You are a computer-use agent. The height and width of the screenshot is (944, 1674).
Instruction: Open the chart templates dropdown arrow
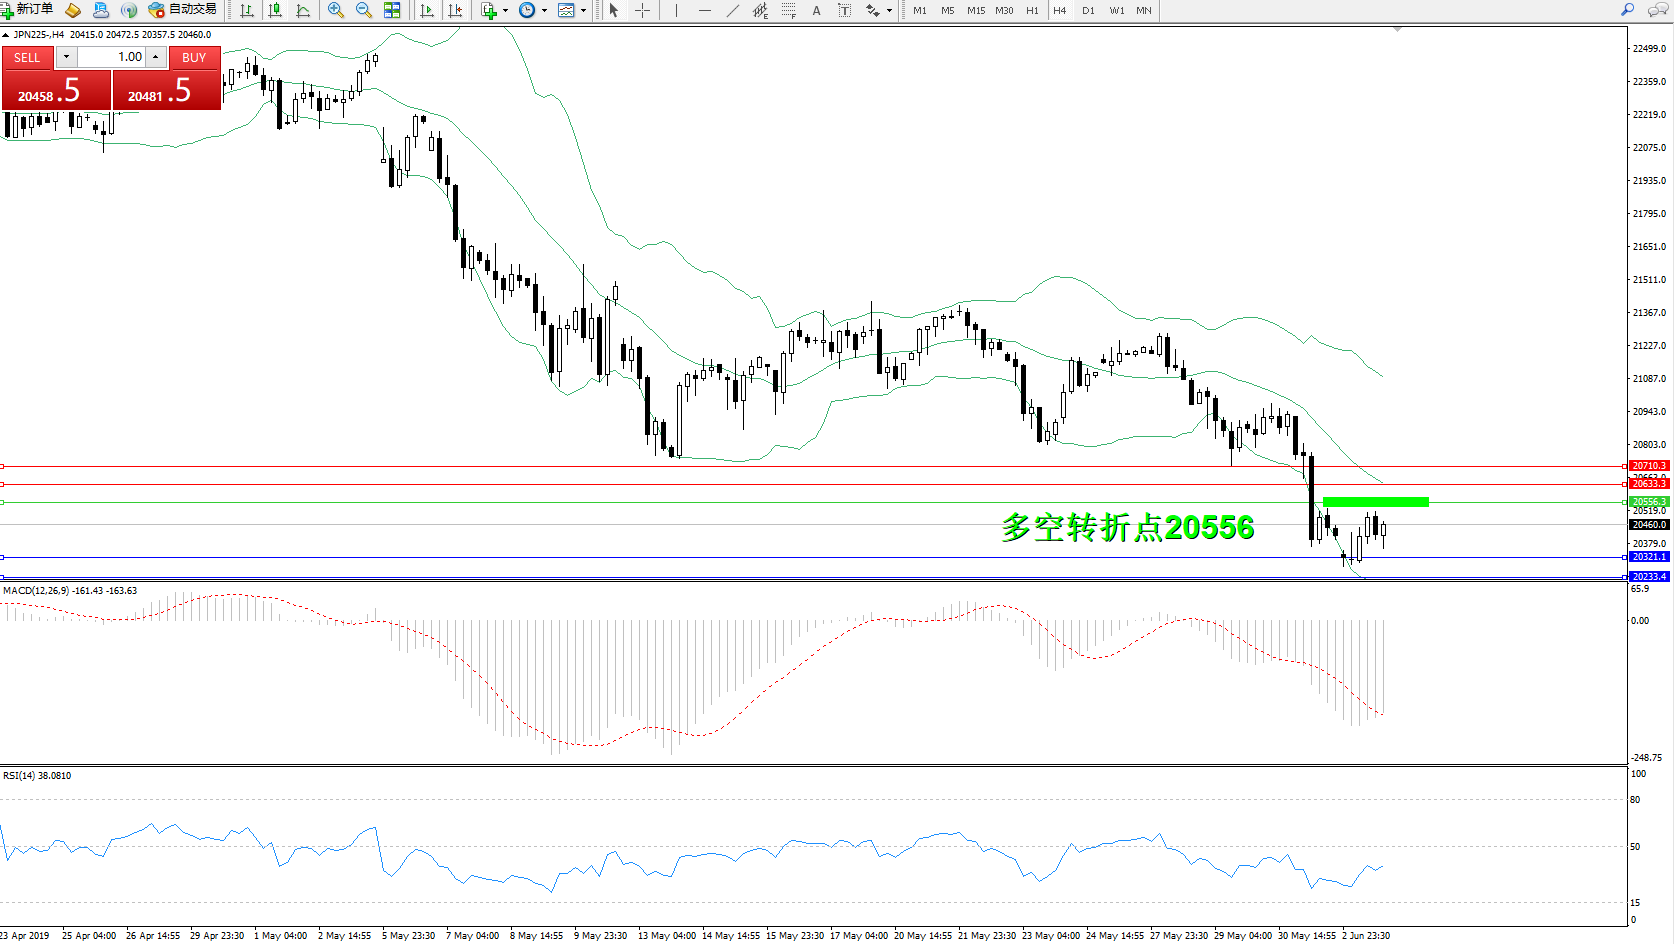pyautogui.click(x=583, y=10)
